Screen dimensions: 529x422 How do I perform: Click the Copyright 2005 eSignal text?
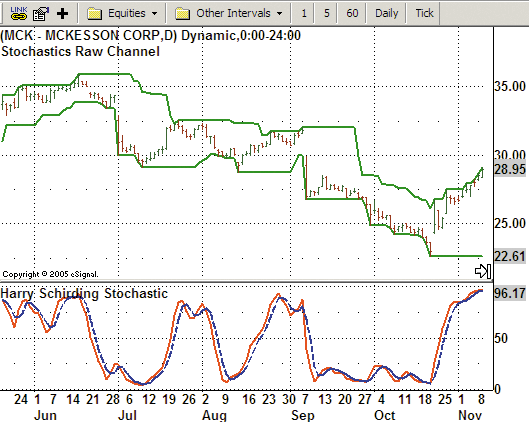tap(50, 274)
